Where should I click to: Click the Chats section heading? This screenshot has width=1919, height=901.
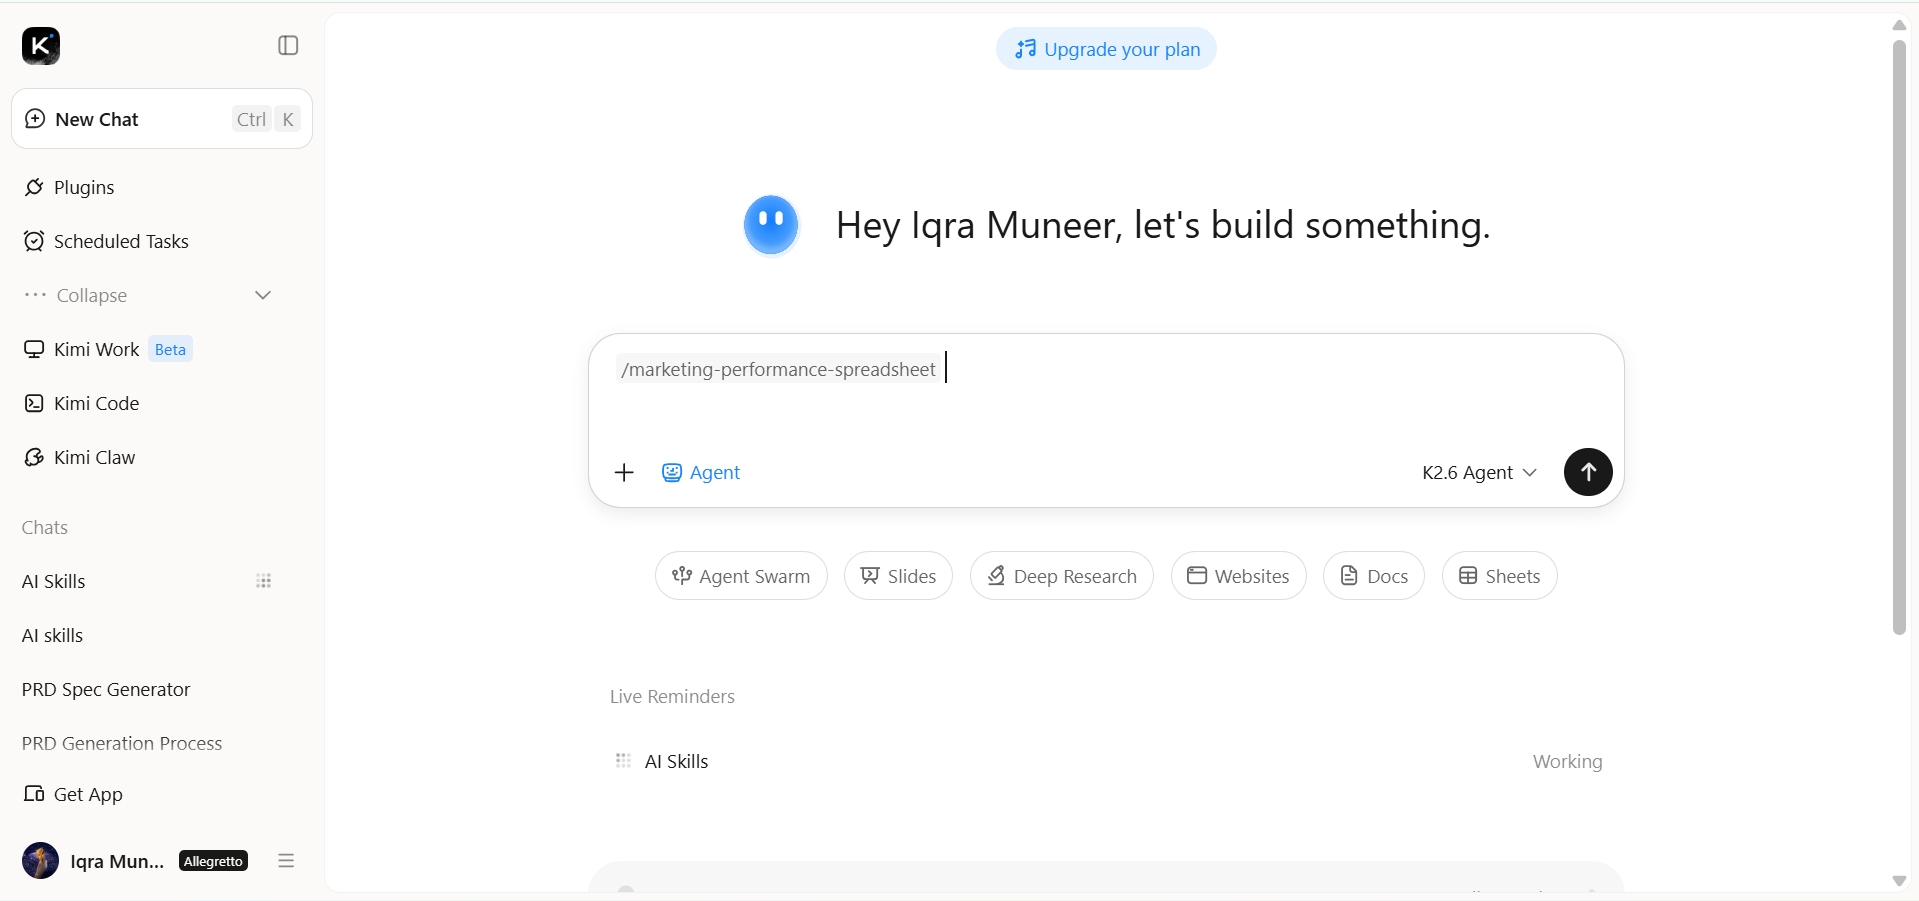45,528
